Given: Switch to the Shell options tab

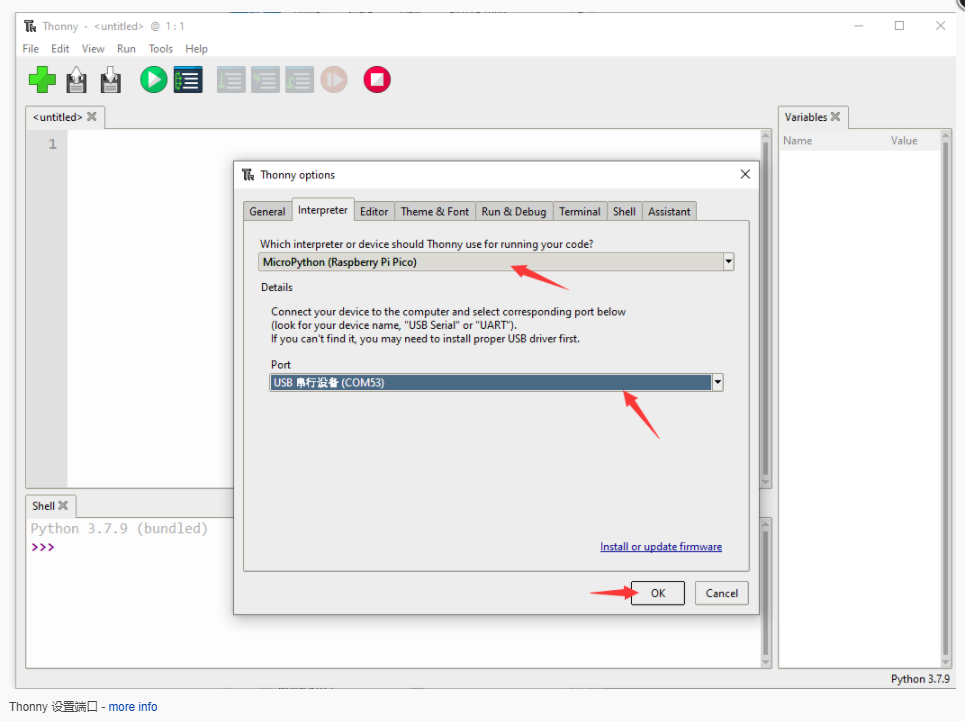Looking at the screenshot, I should point(624,211).
